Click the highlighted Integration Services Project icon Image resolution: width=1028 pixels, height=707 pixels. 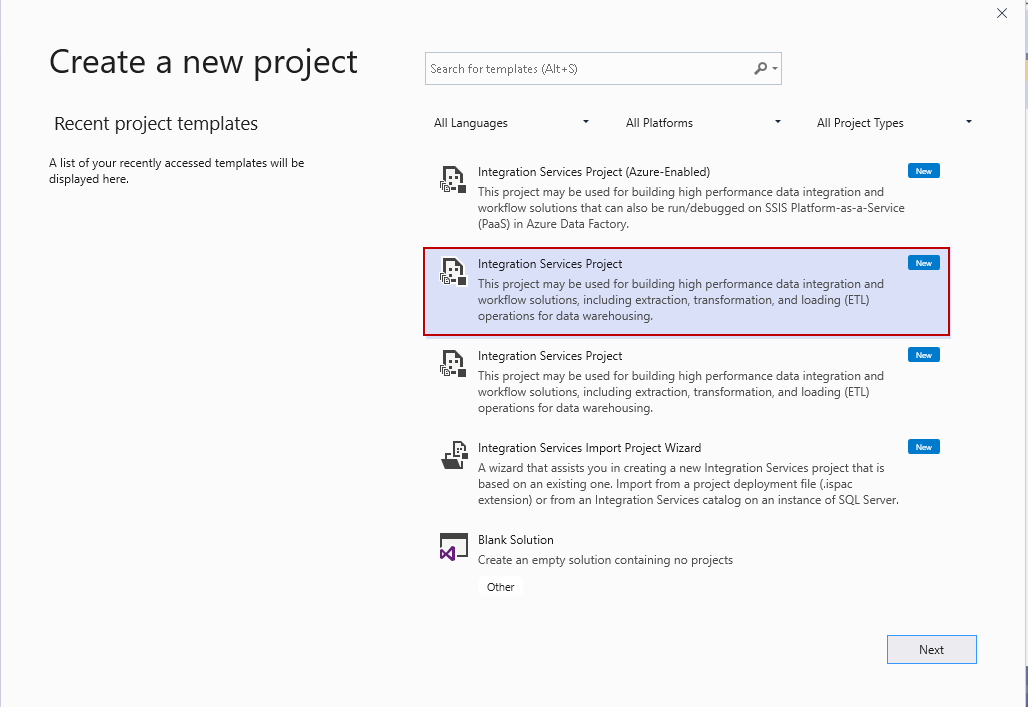click(x=454, y=273)
